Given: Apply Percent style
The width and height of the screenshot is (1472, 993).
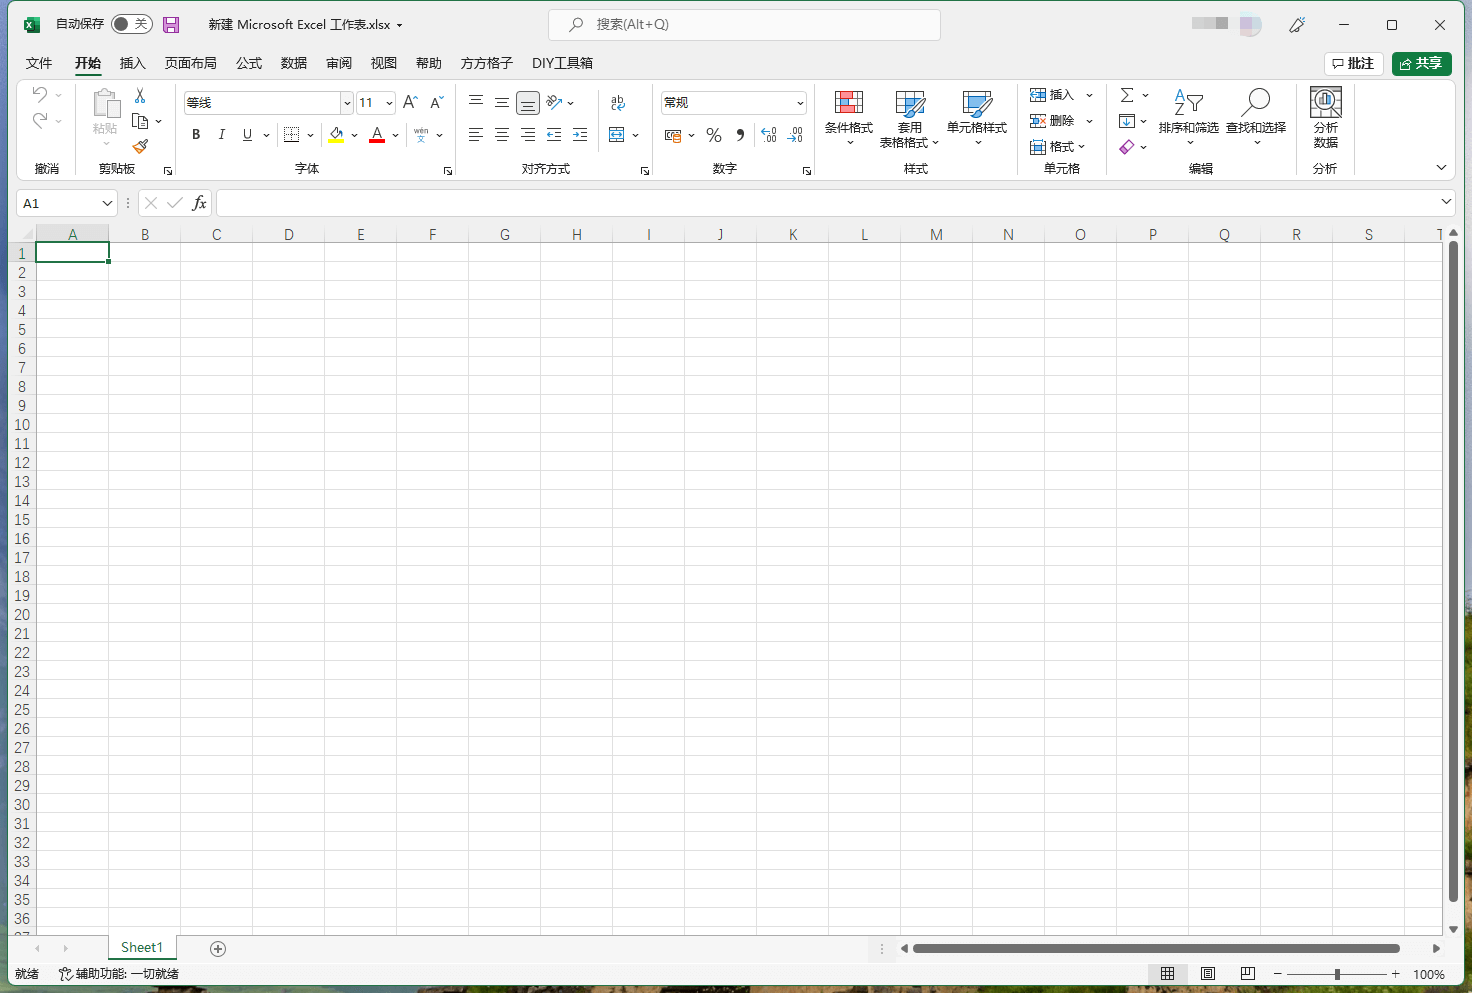Looking at the screenshot, I should click(714, 135).
